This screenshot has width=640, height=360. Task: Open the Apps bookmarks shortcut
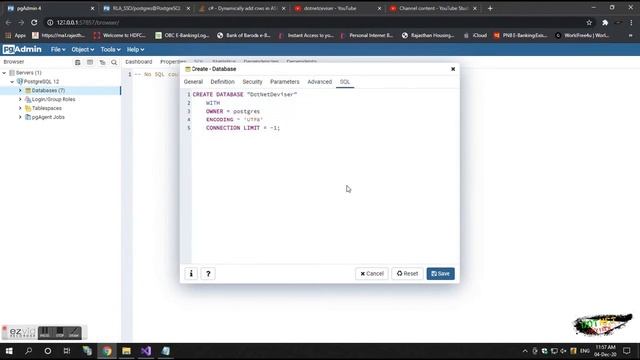click(16, 36)
